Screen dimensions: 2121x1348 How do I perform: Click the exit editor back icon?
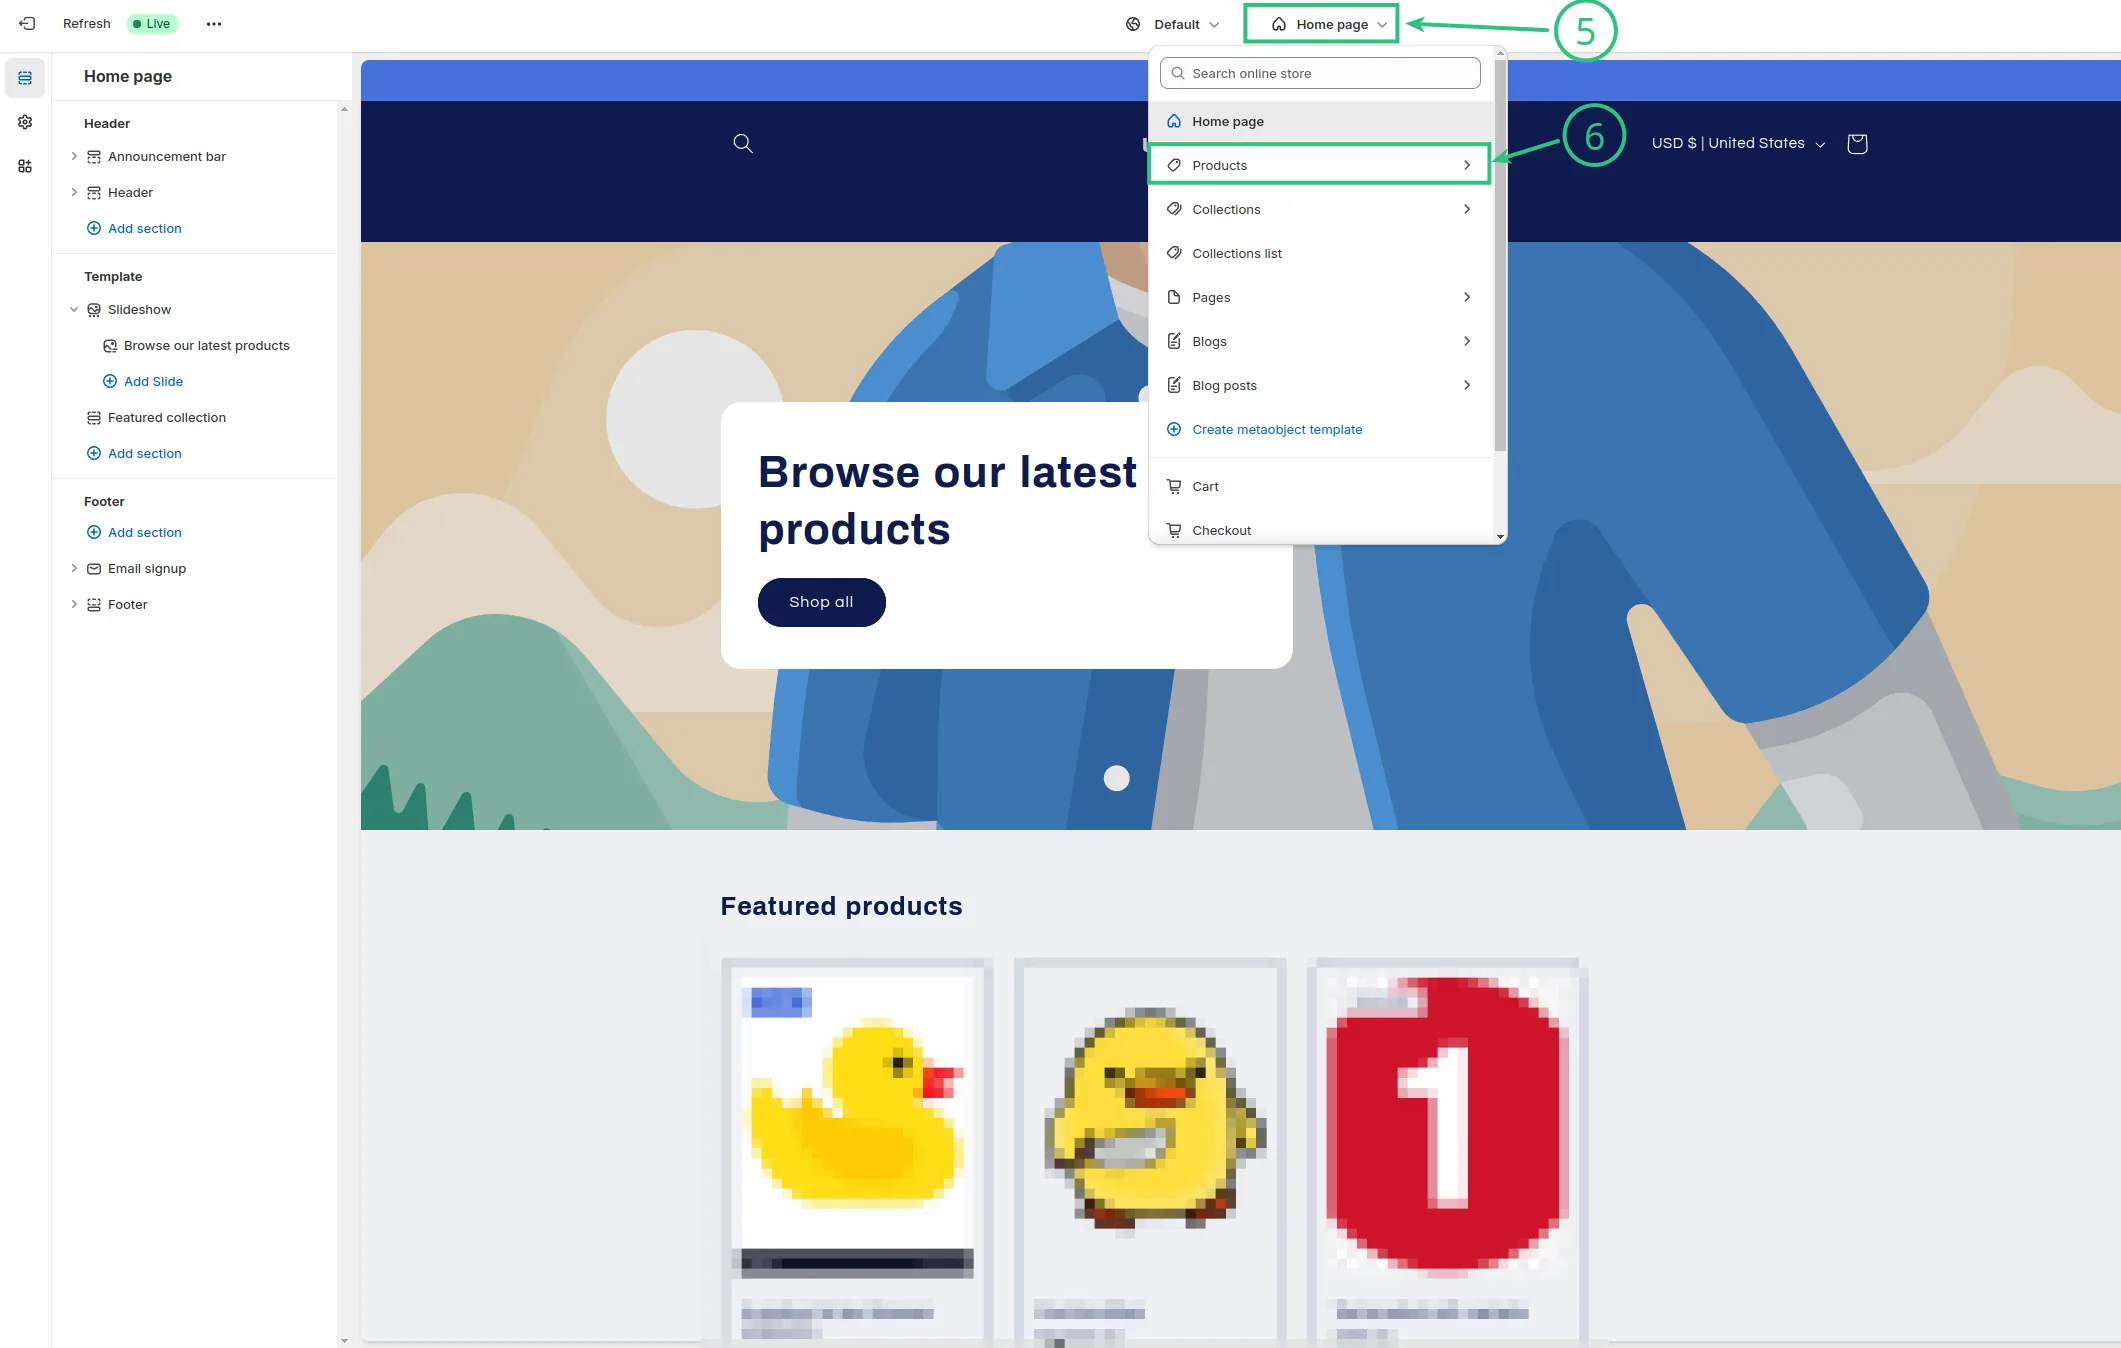pyautogui.click(x=27, y=23)
